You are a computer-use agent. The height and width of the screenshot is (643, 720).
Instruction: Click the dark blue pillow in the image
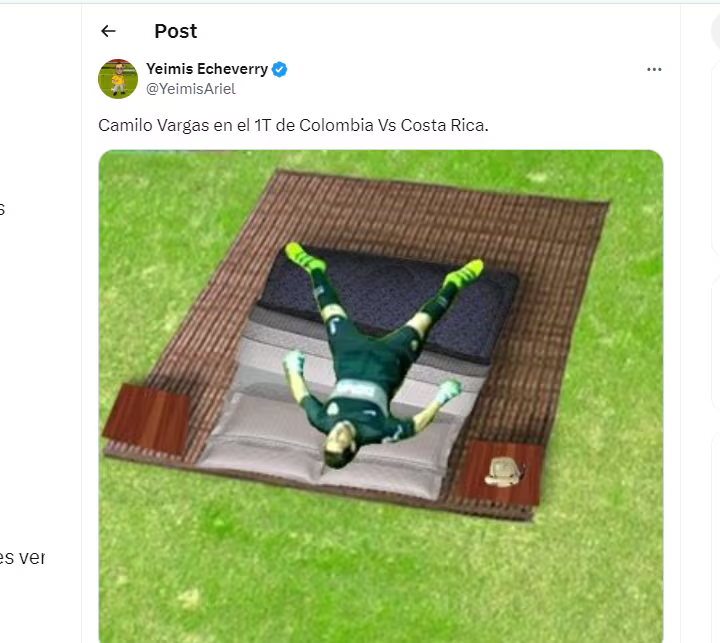click(390, 299)
